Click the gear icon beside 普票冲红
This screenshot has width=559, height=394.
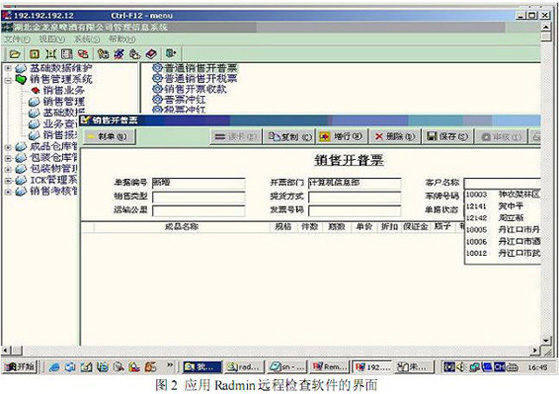click(157, 99)
